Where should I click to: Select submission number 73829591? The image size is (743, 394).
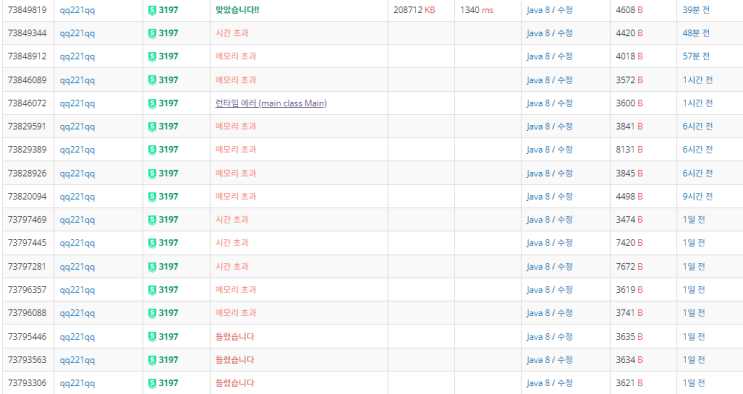(27, 127)
